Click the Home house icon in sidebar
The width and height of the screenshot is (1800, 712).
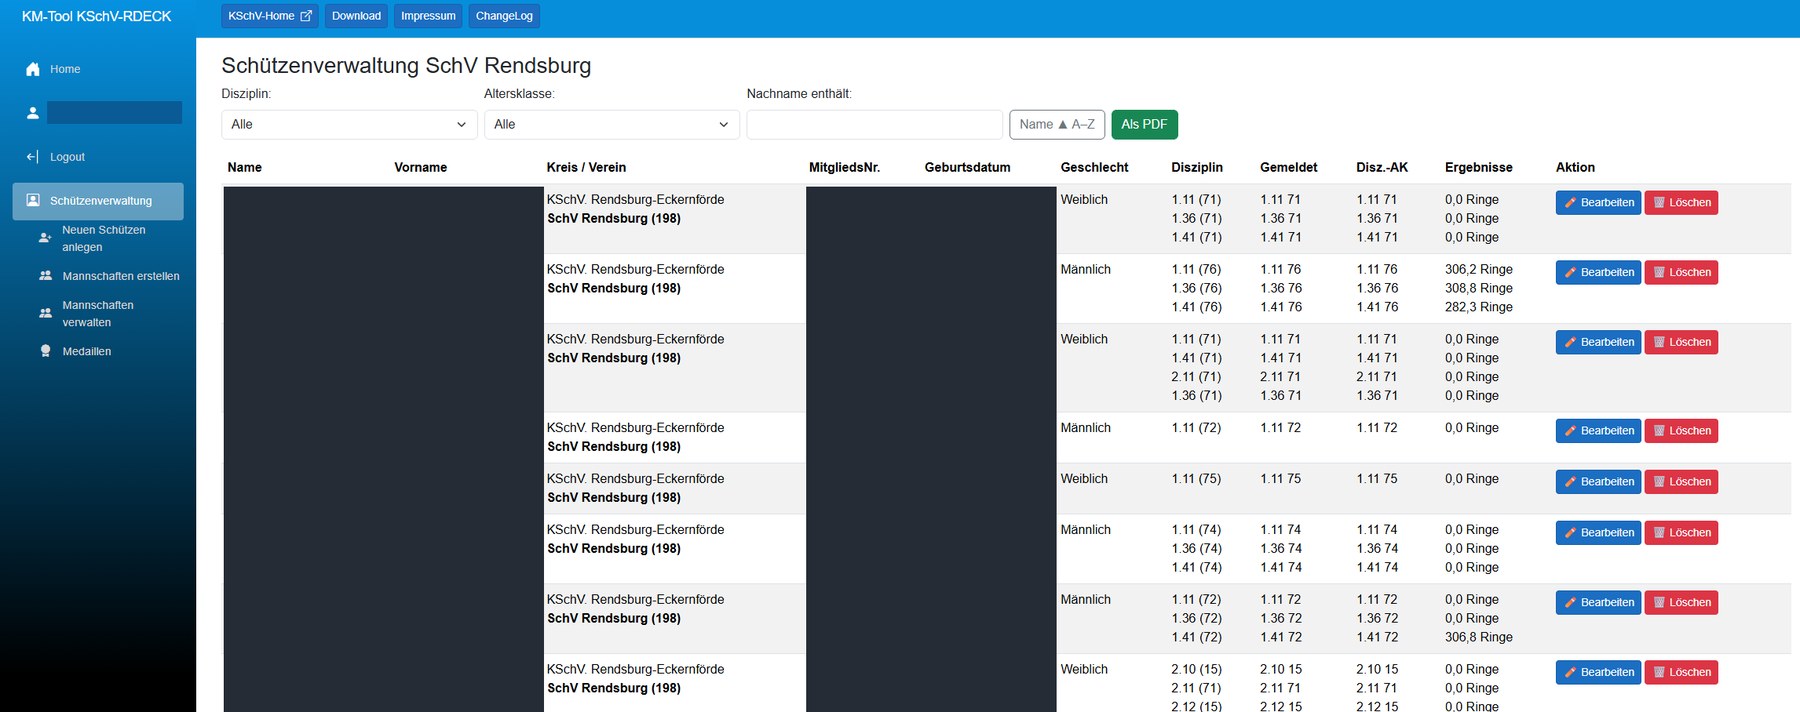coord(33,69)
